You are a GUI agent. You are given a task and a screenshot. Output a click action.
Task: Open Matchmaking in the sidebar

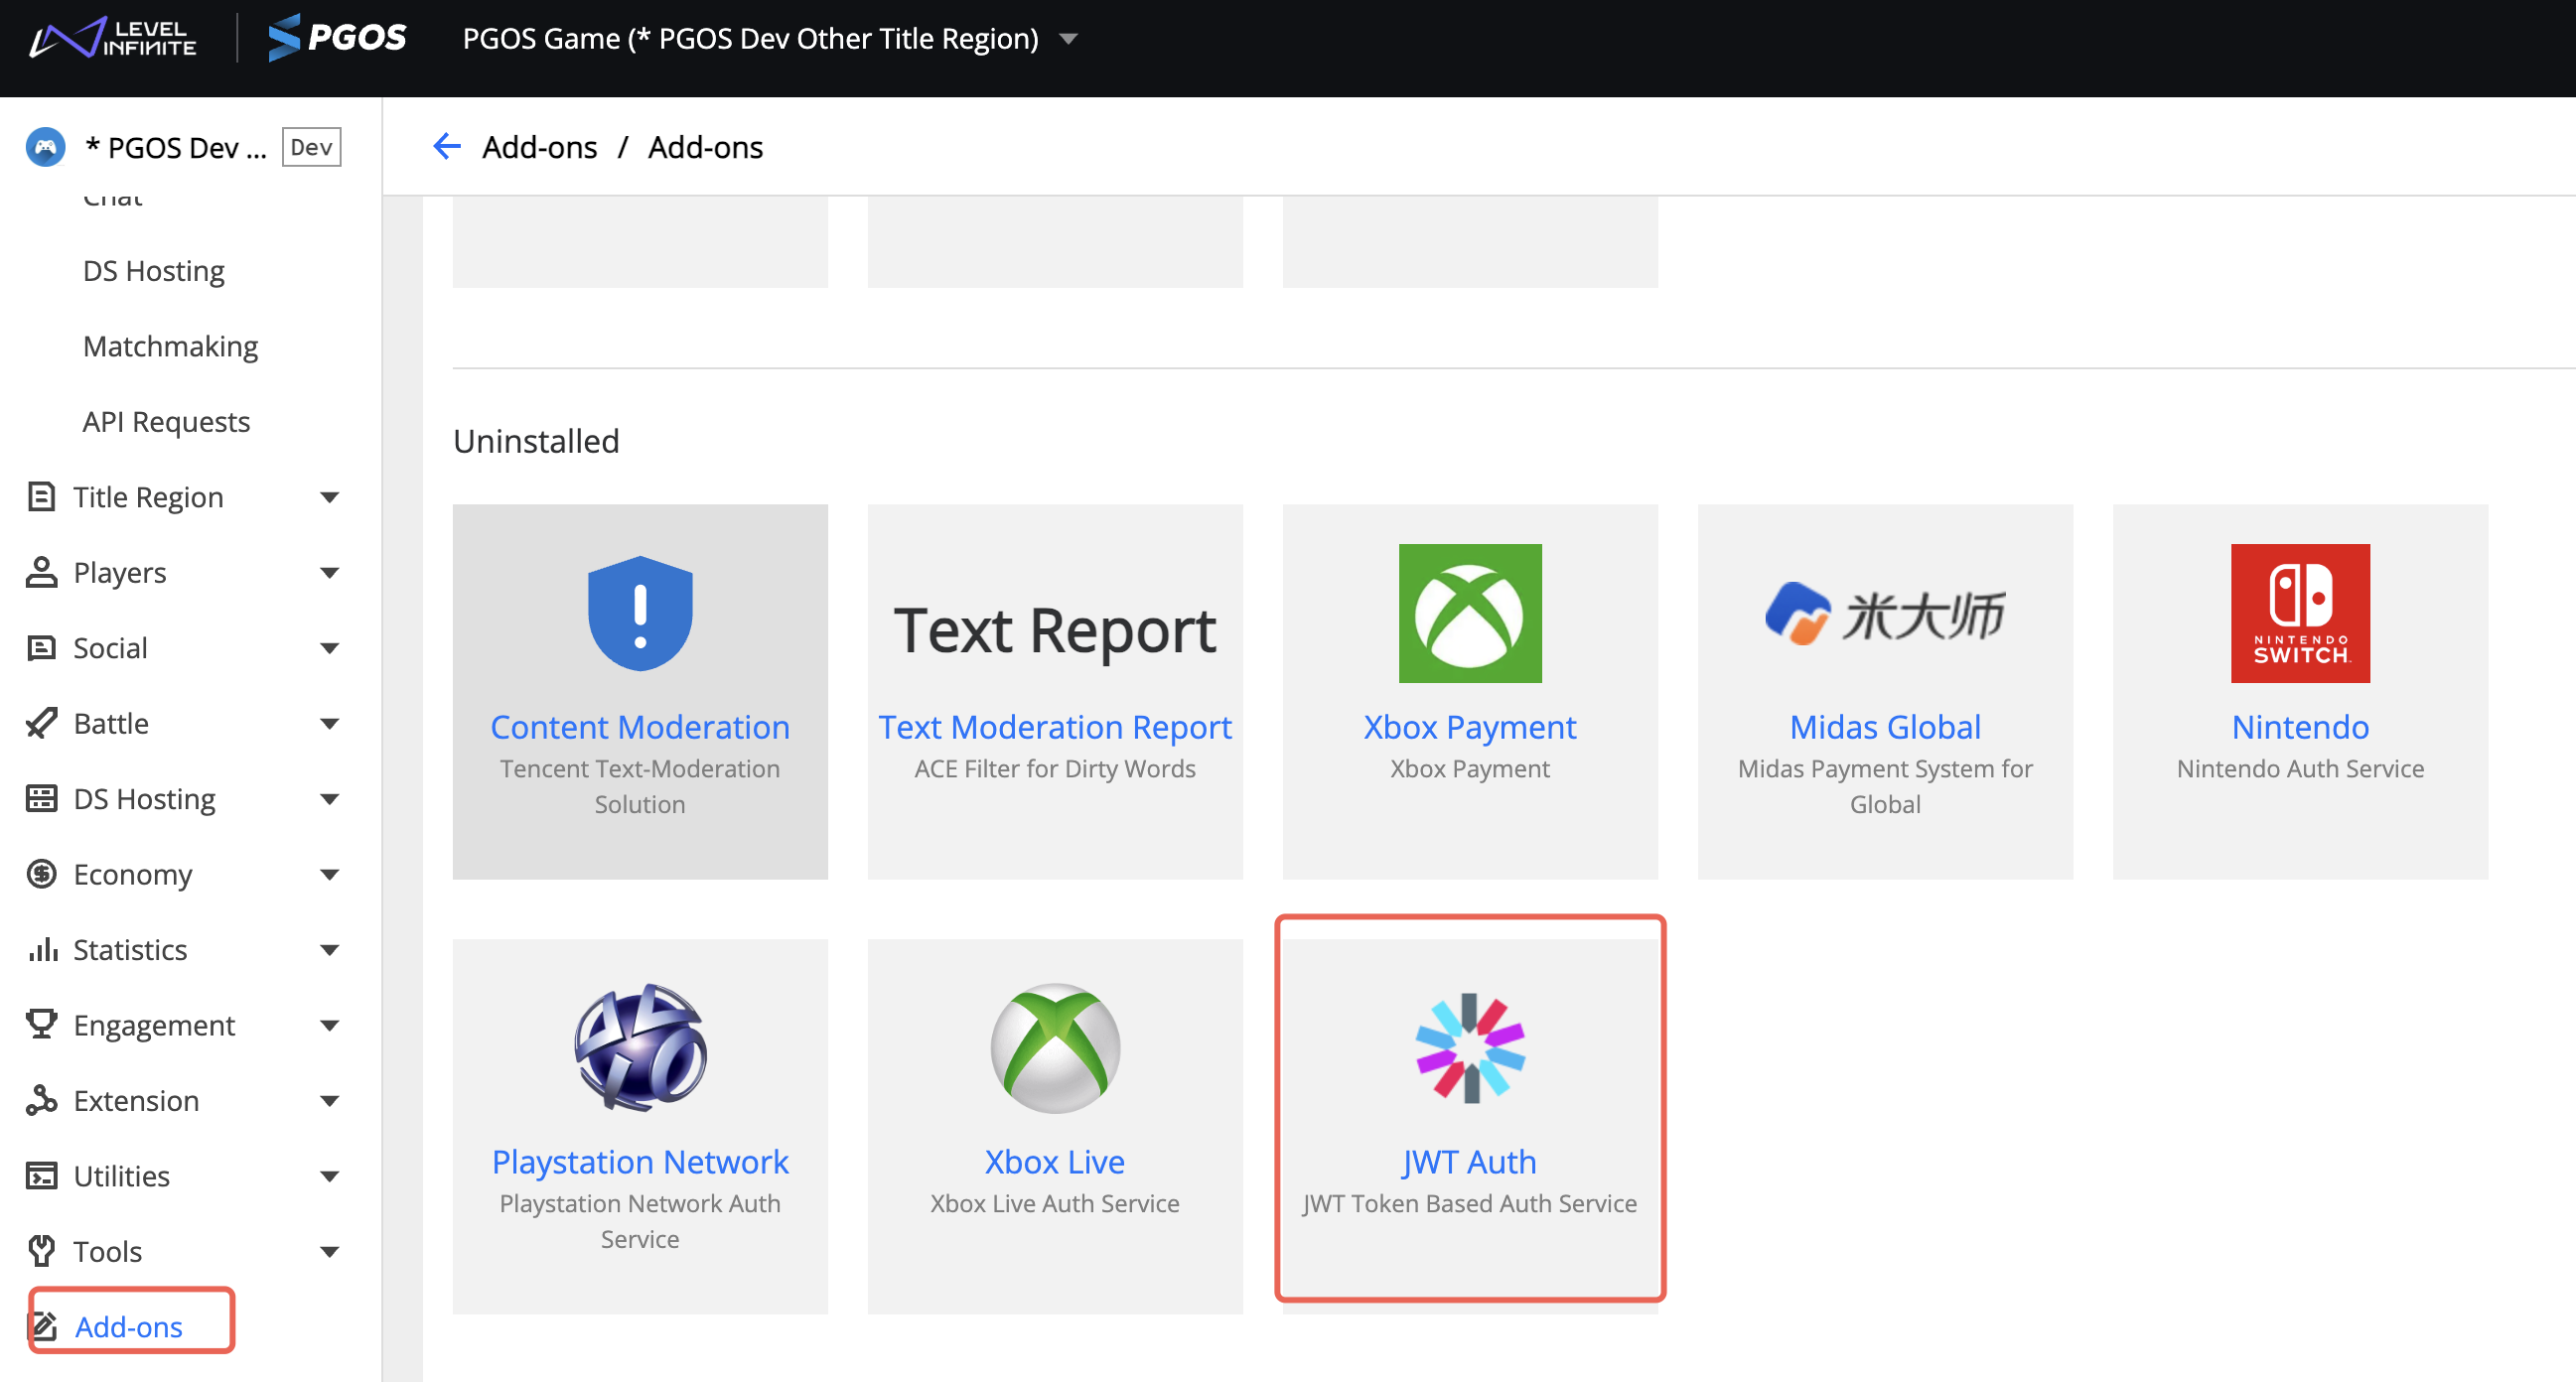tap(170, 346)
